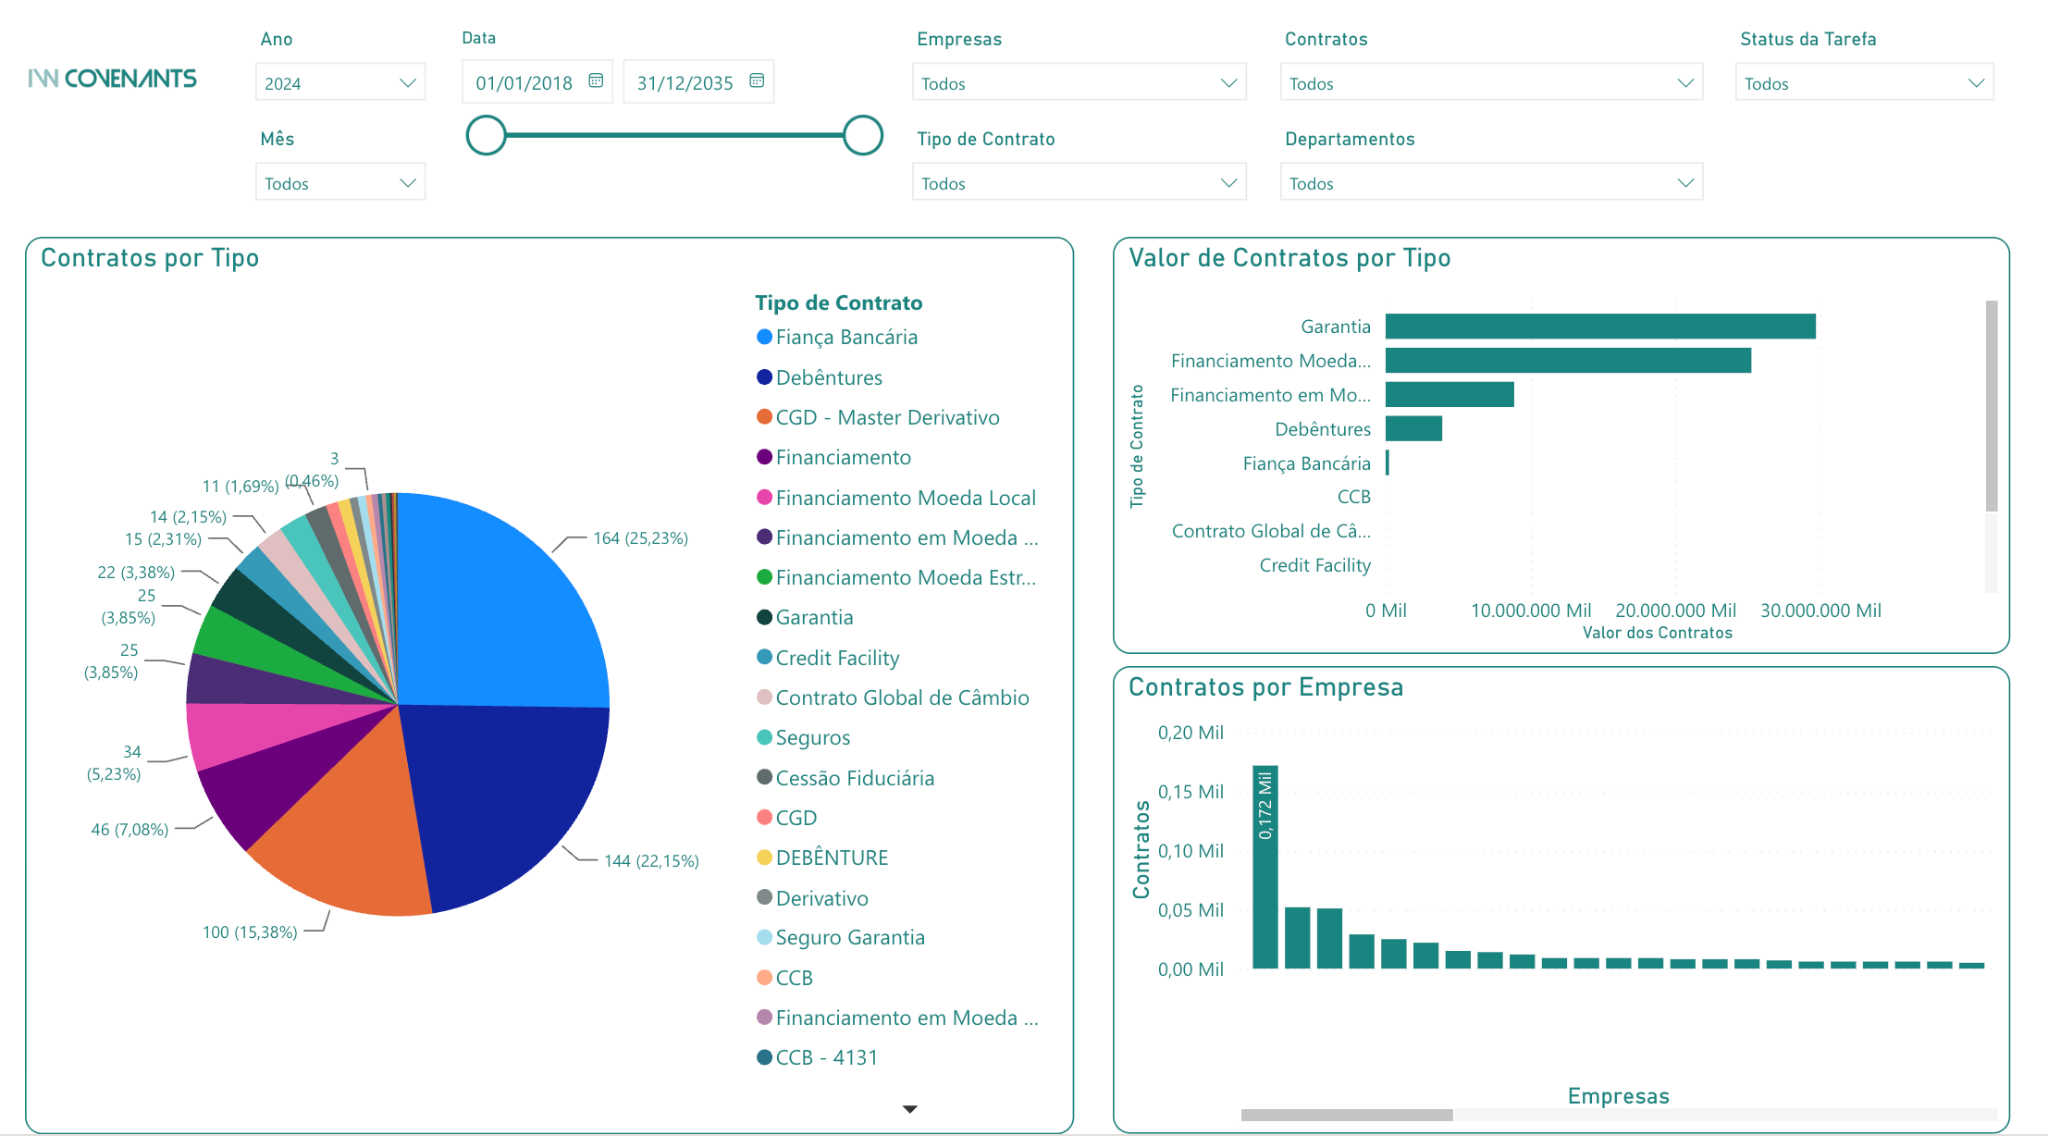
Task: Select the Credit Facility legend entry
Action: tap(827, 657)
